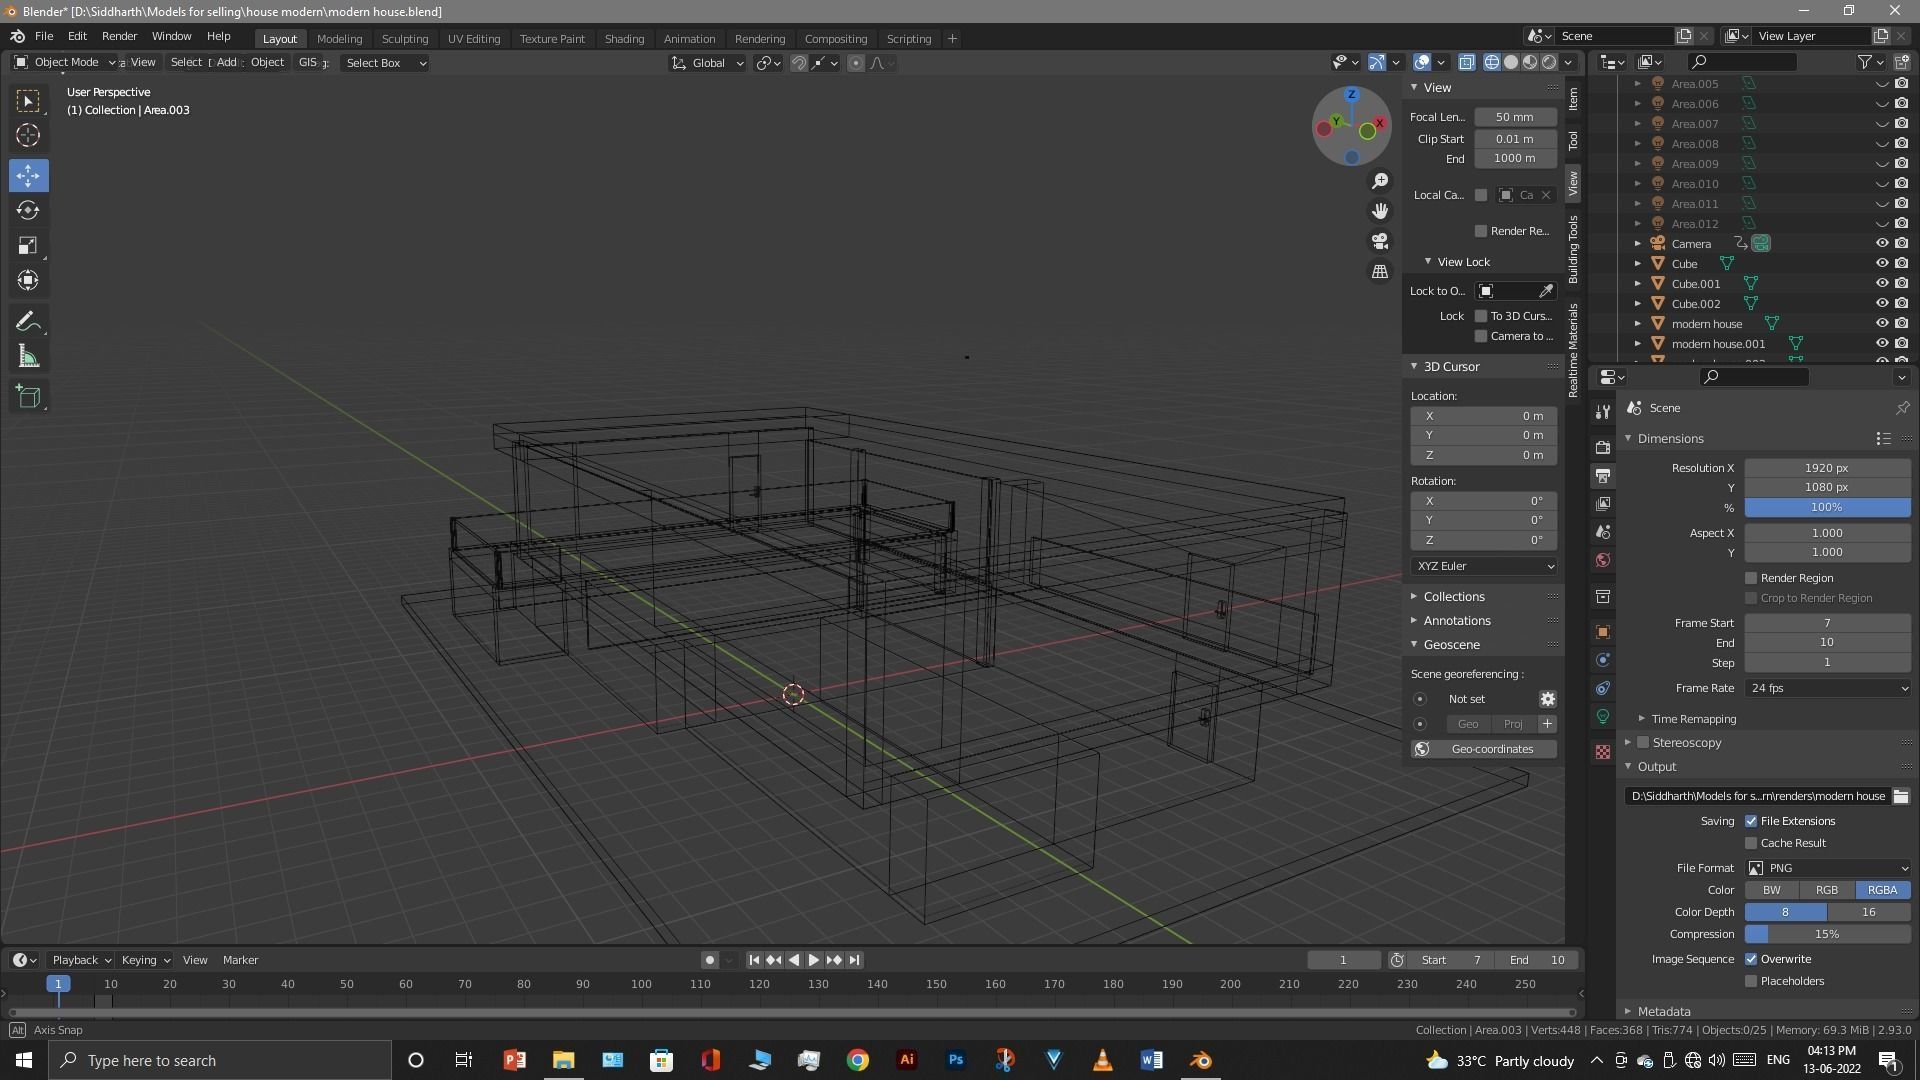The image size is (1920, 1080).
Task: Switch to rendered viewport shading
Action: [x=1549, y=62]
